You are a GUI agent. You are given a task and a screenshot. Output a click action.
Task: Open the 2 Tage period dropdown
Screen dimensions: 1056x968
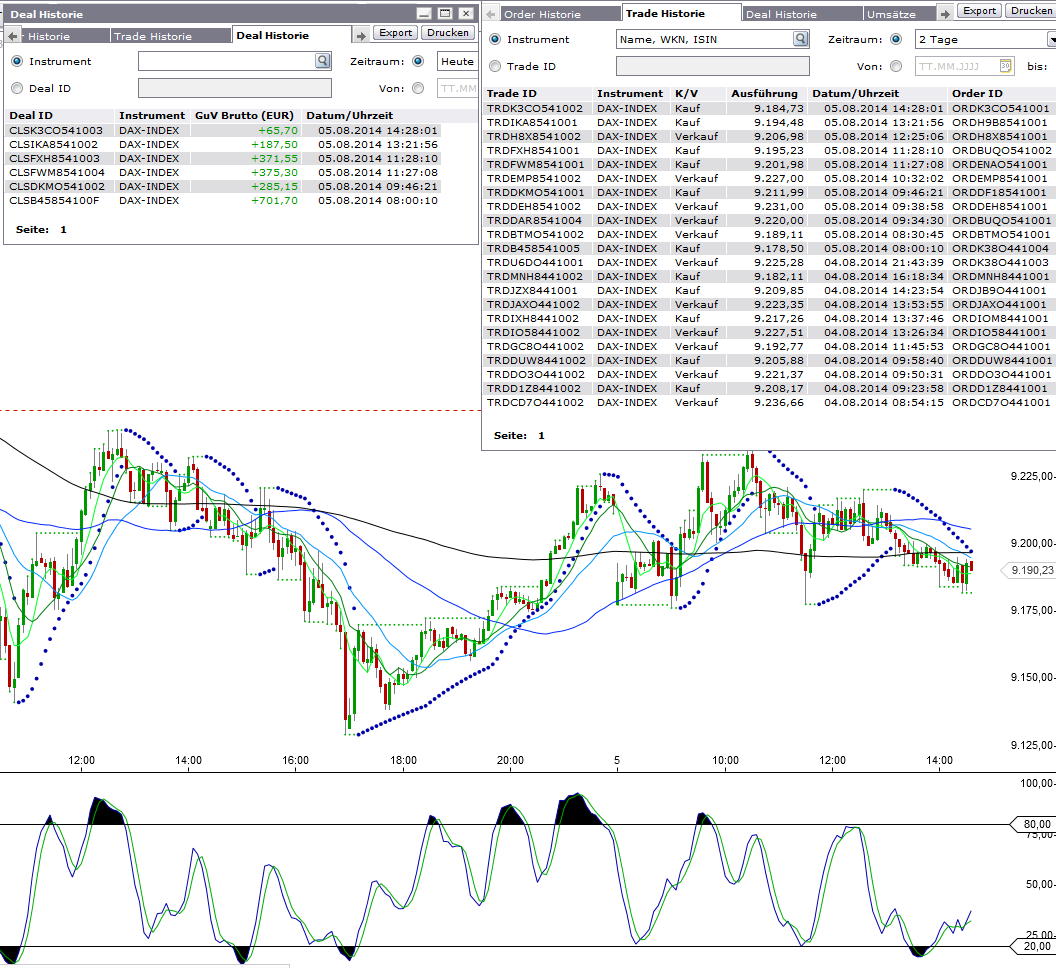985,39
